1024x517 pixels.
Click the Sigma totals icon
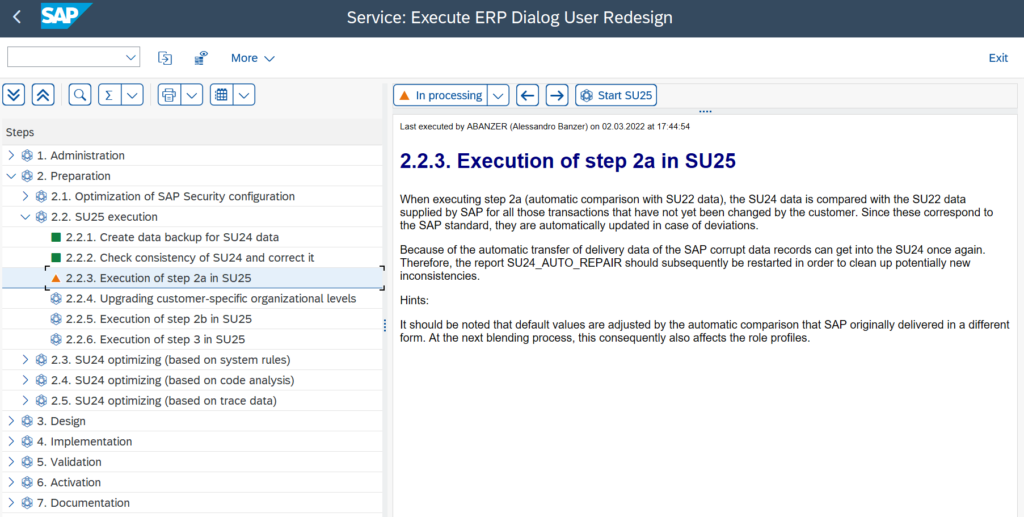point(109,95)
